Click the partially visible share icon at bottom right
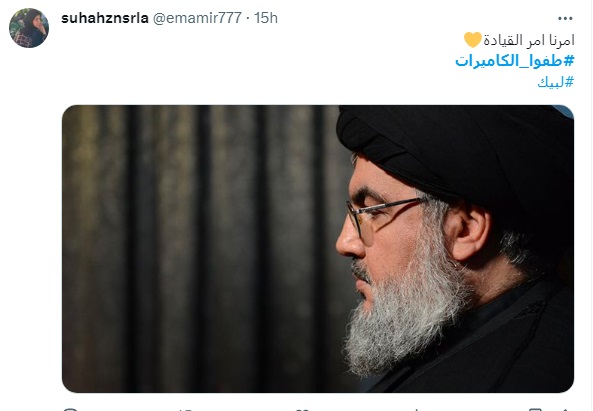 (x=565, y=409)
